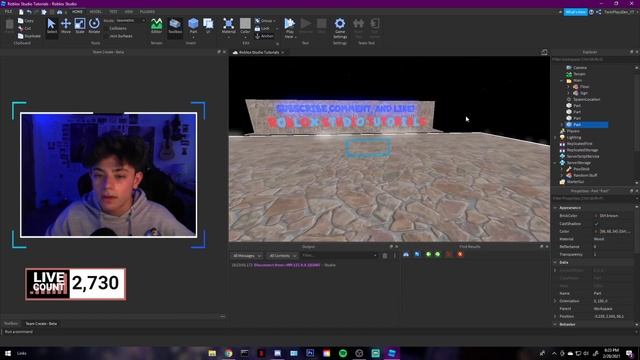Click the Play Here button
Viewport: 640px width, 360px height.
click(289, 27)
